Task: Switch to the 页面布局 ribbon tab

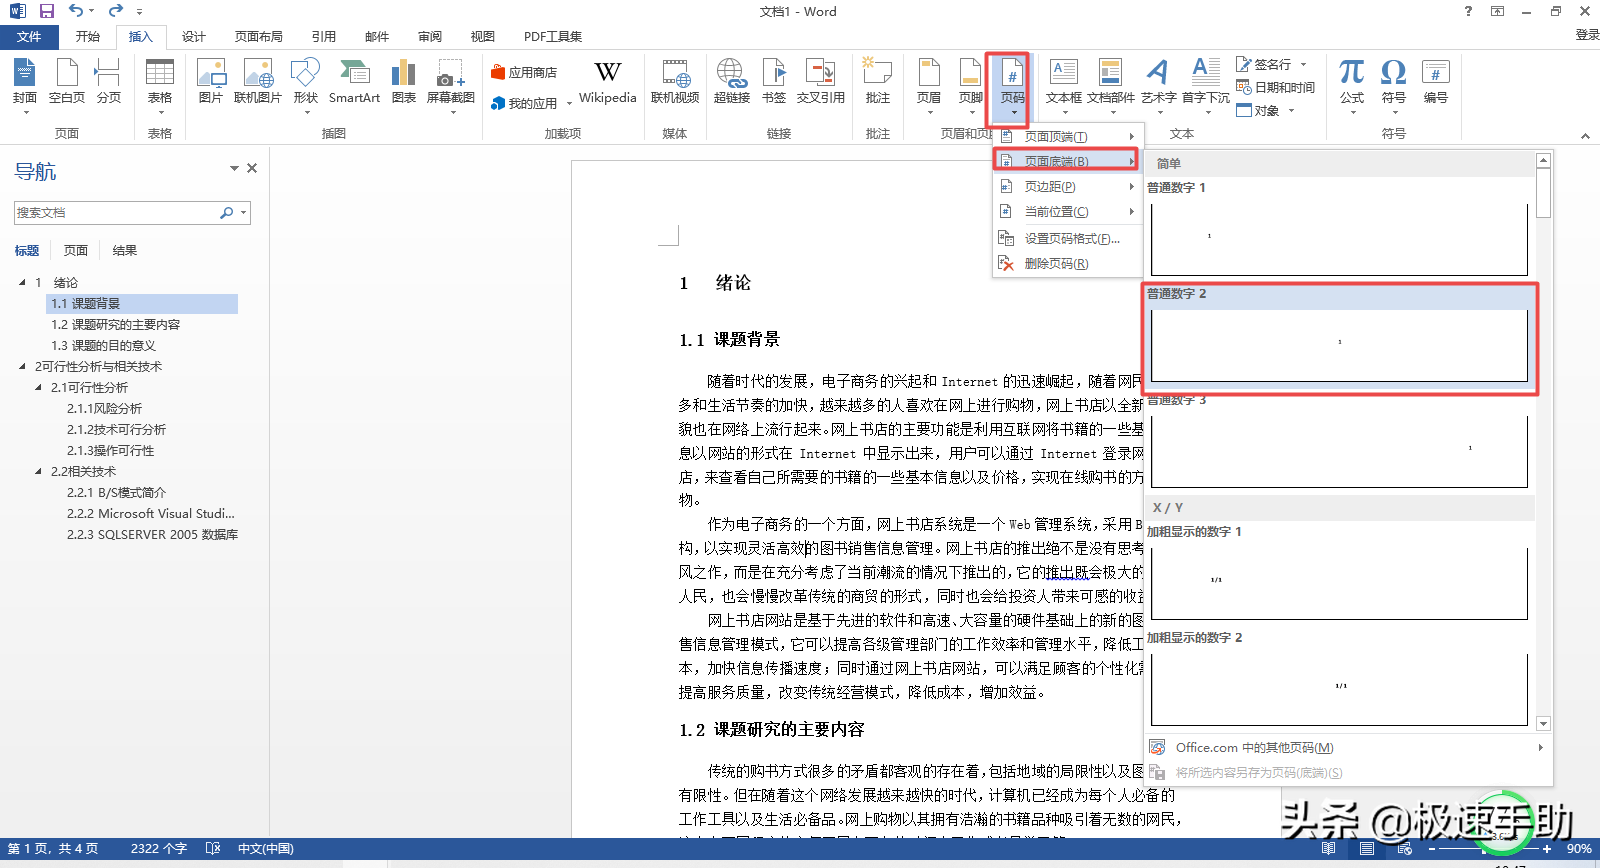Action: click(258, 37)
